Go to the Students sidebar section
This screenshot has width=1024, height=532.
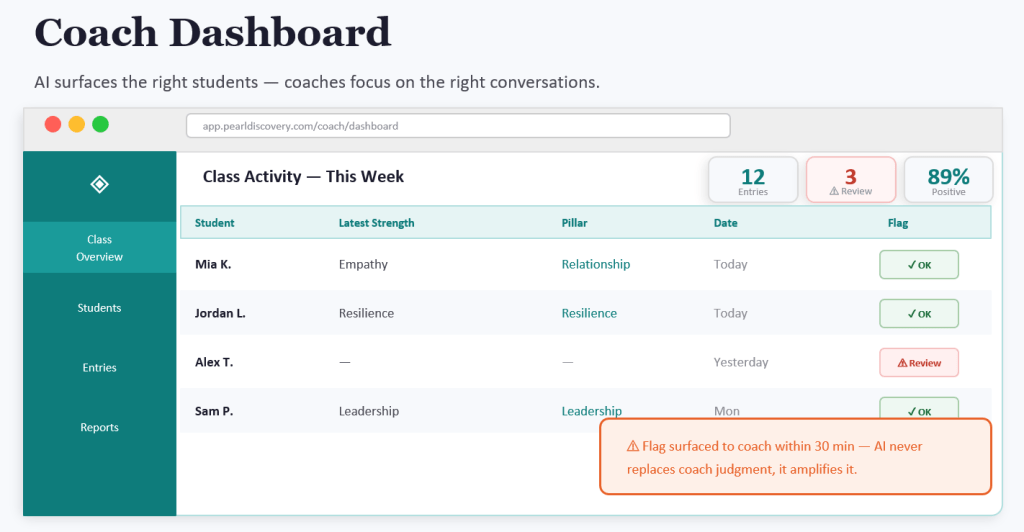[99, 308]
